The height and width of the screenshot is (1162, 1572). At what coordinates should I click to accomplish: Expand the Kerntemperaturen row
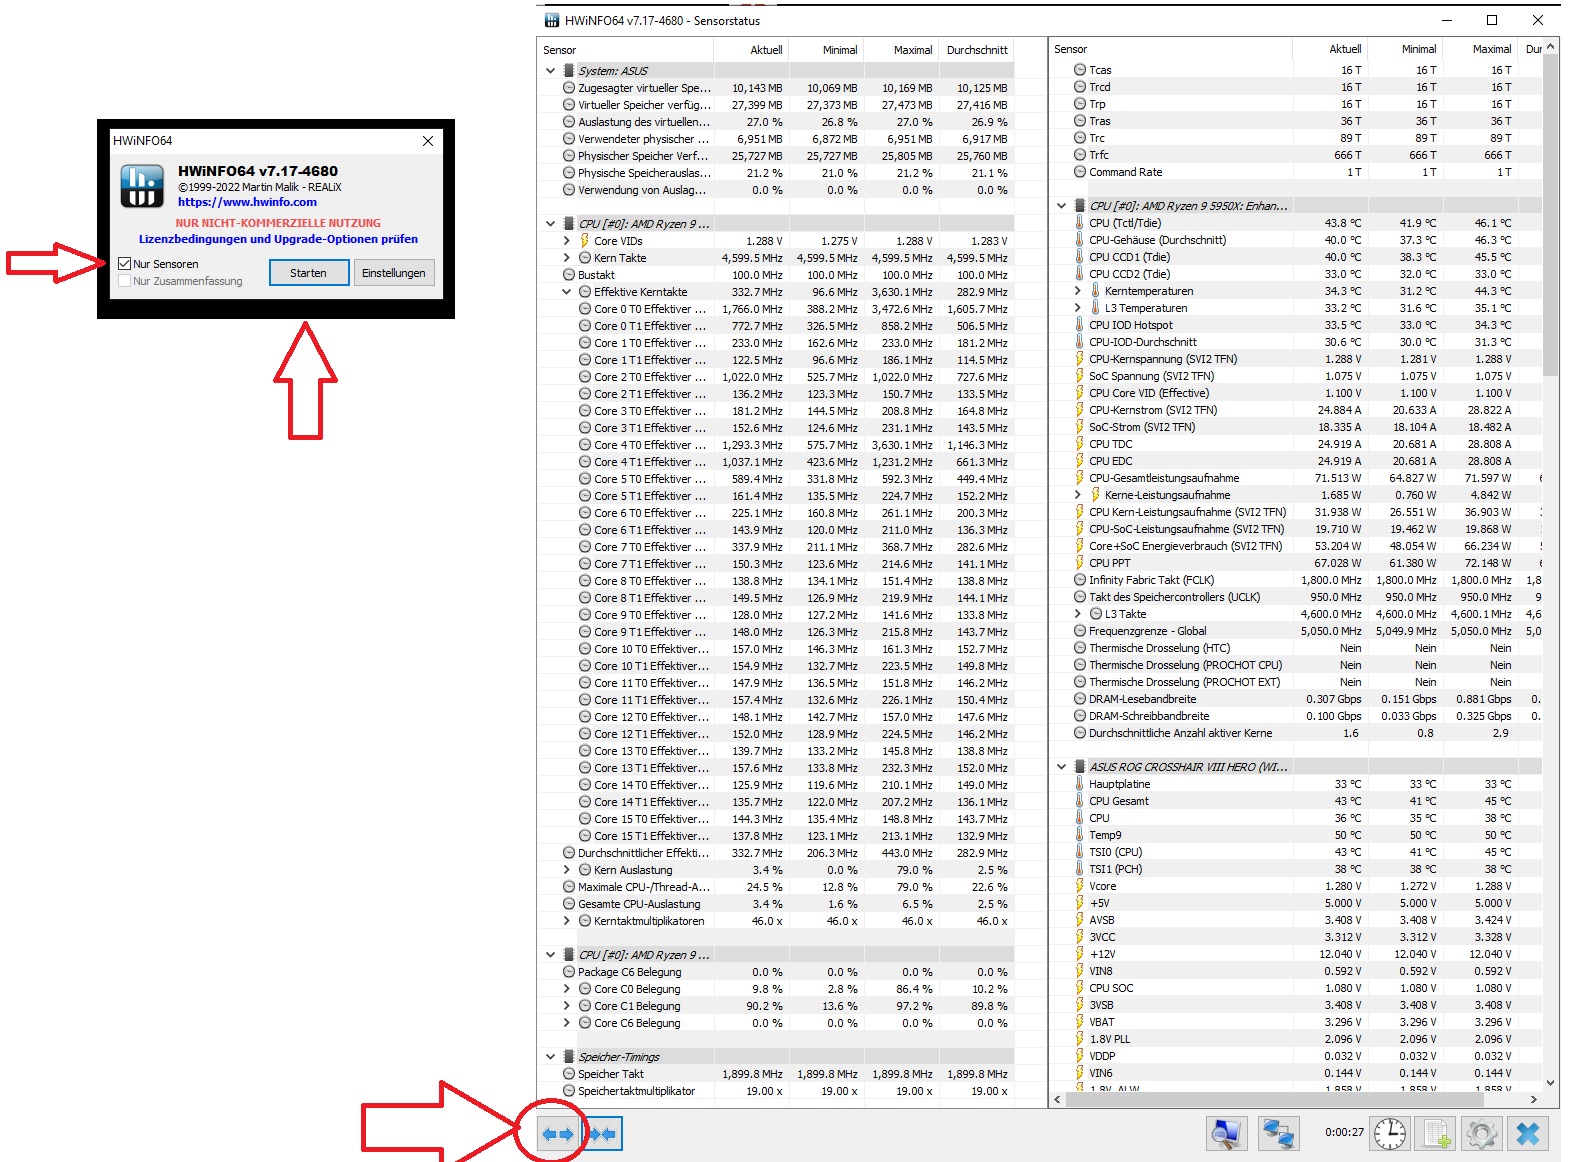(1078, 291)
